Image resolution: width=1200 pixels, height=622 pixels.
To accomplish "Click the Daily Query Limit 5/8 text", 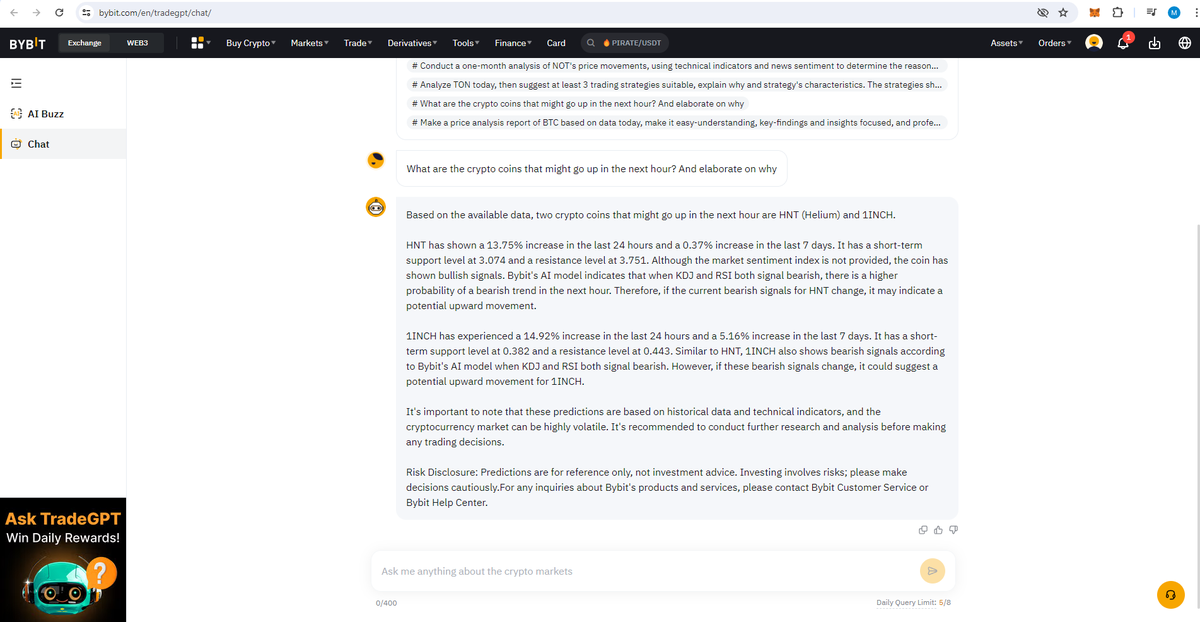I will click(914, 603).
